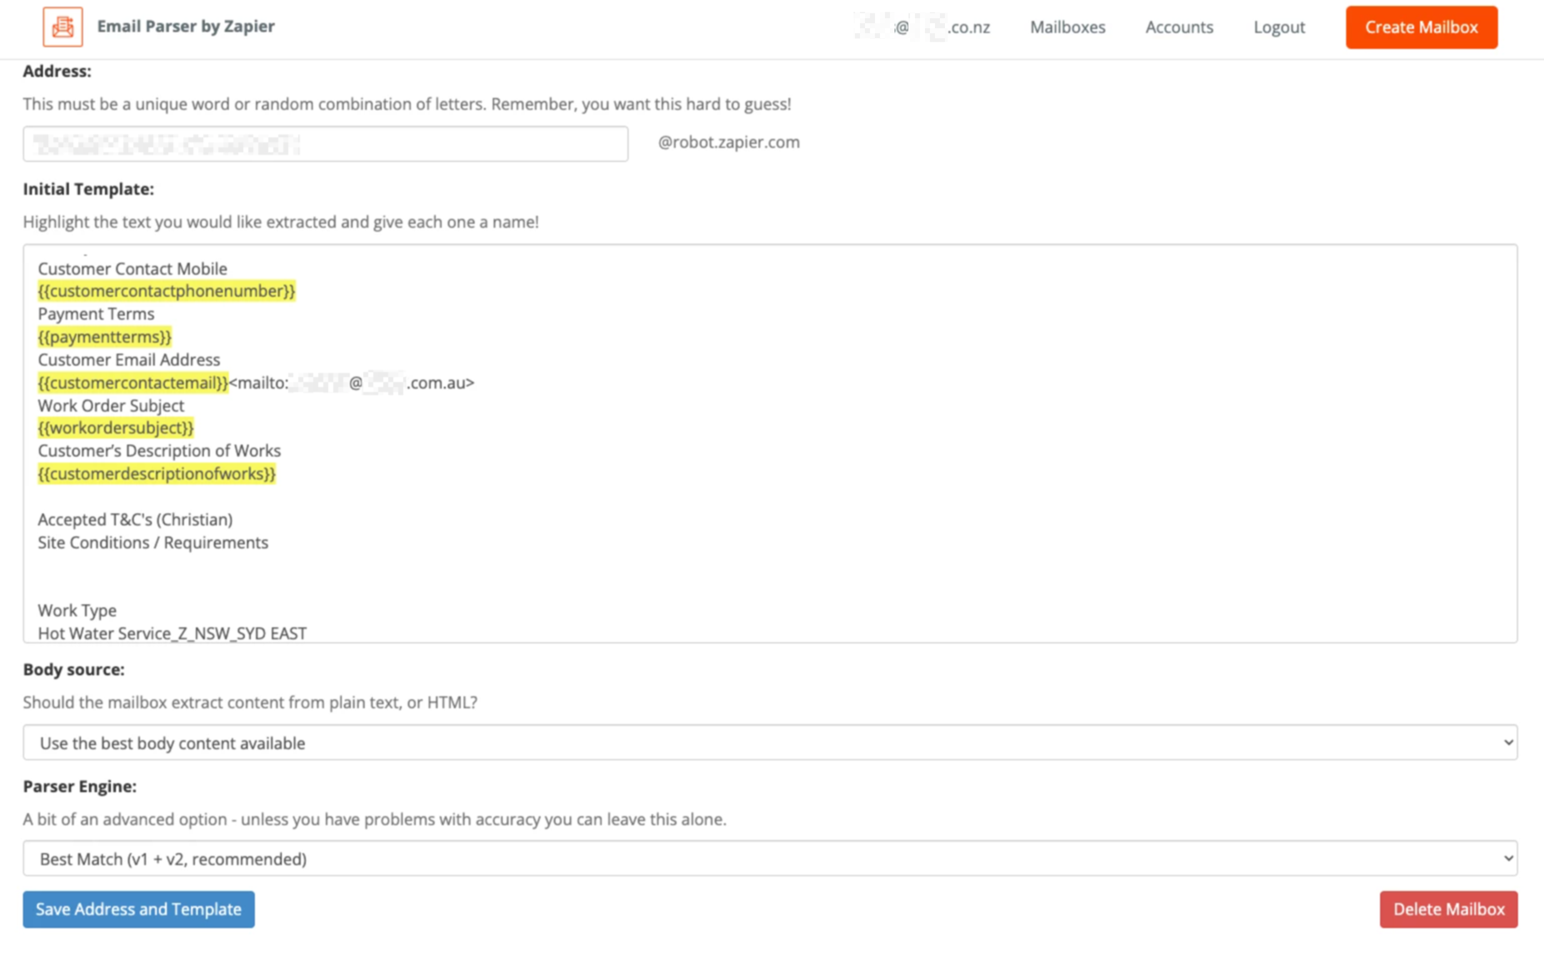Click the Email Parser logo icon
1544x953 pixels.
pyautogui.click(x=62, y=27)
